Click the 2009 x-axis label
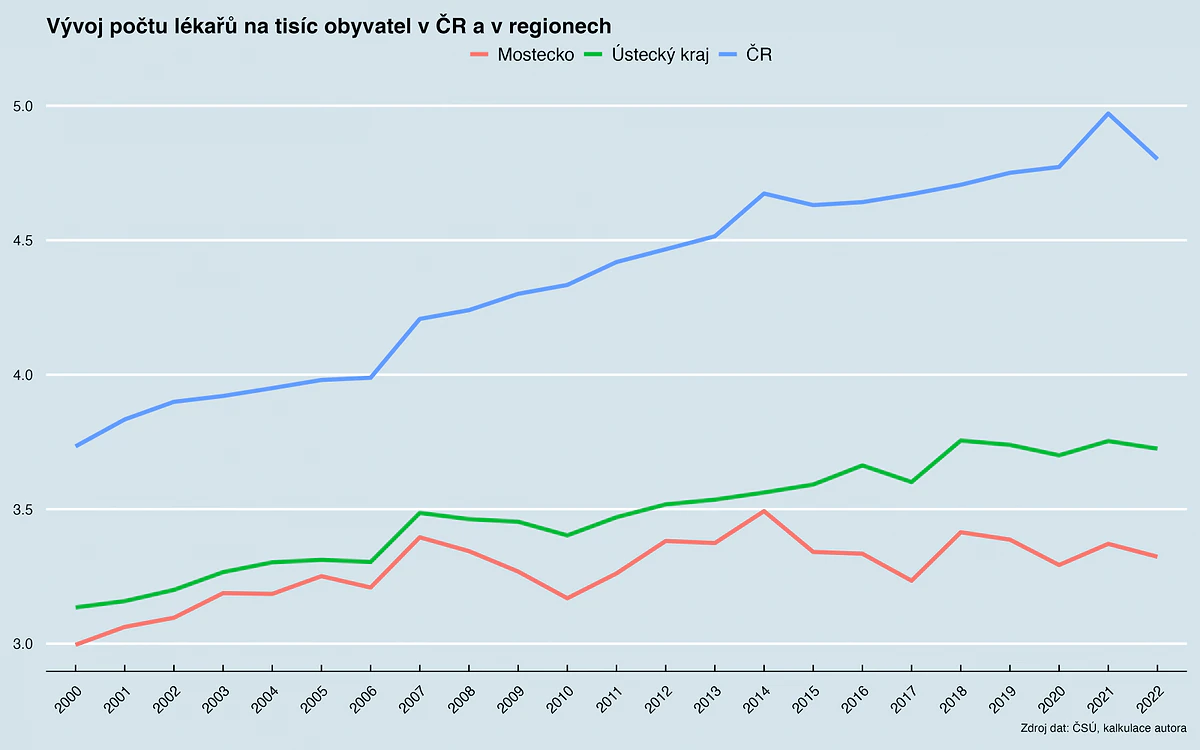1200x750 pixels. point(509,699)
